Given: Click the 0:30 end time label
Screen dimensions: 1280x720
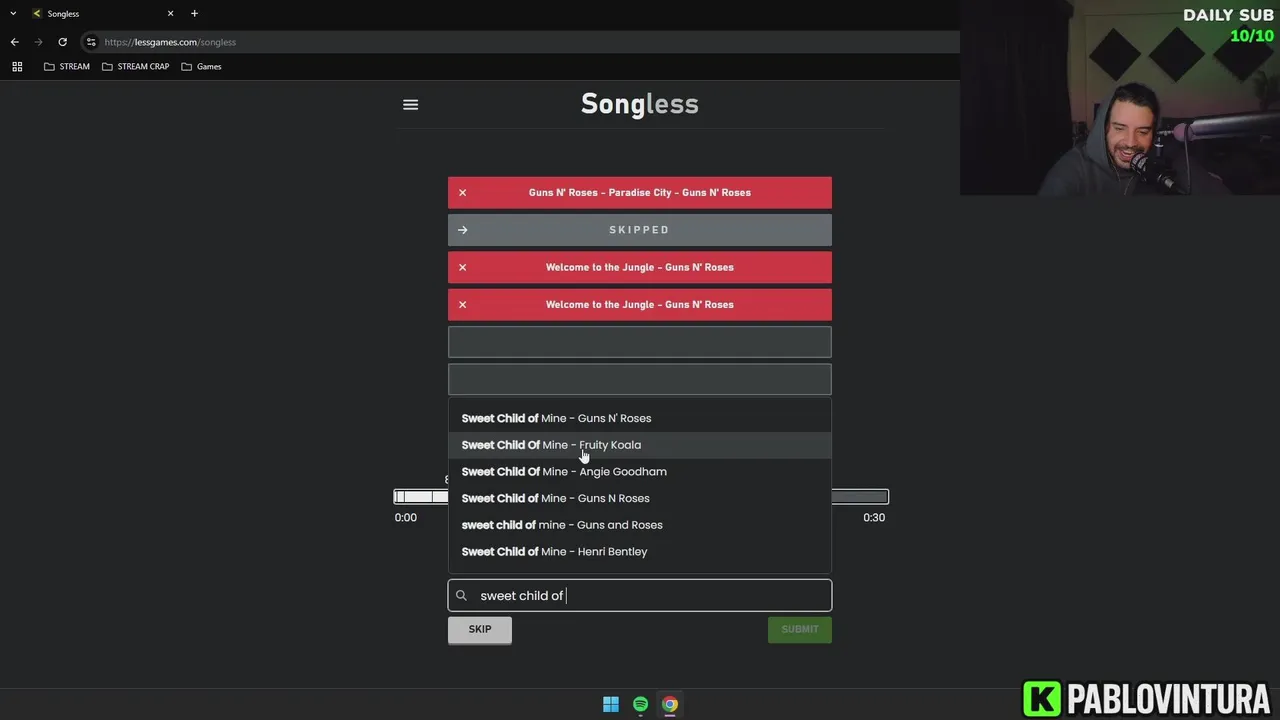Looking at the screenshot, I should tap(874, 517).
